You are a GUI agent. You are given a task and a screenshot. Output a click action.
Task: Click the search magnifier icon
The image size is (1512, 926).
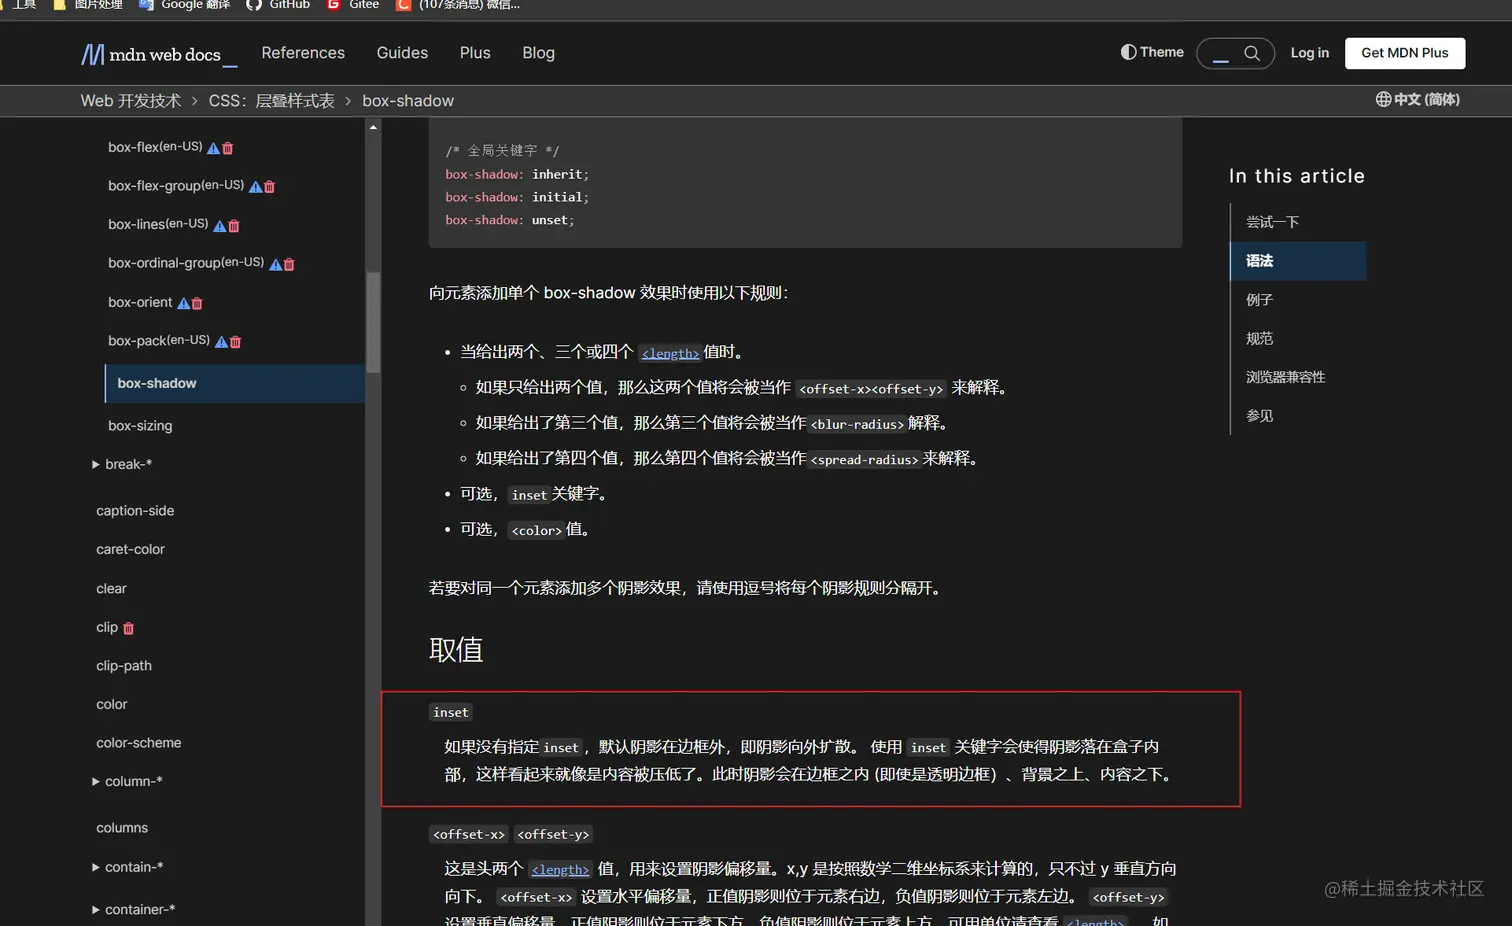(1252, 53)
